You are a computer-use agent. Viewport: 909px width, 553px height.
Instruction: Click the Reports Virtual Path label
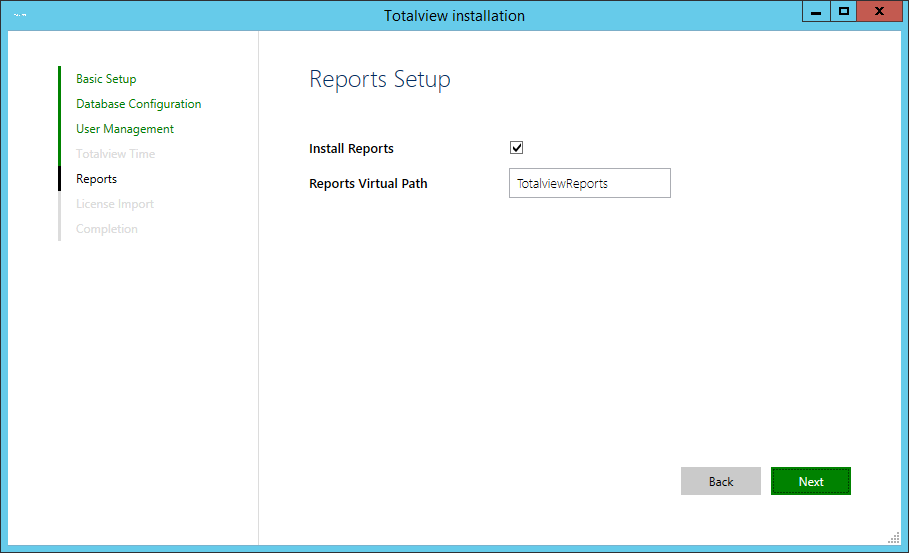[368, 183]
